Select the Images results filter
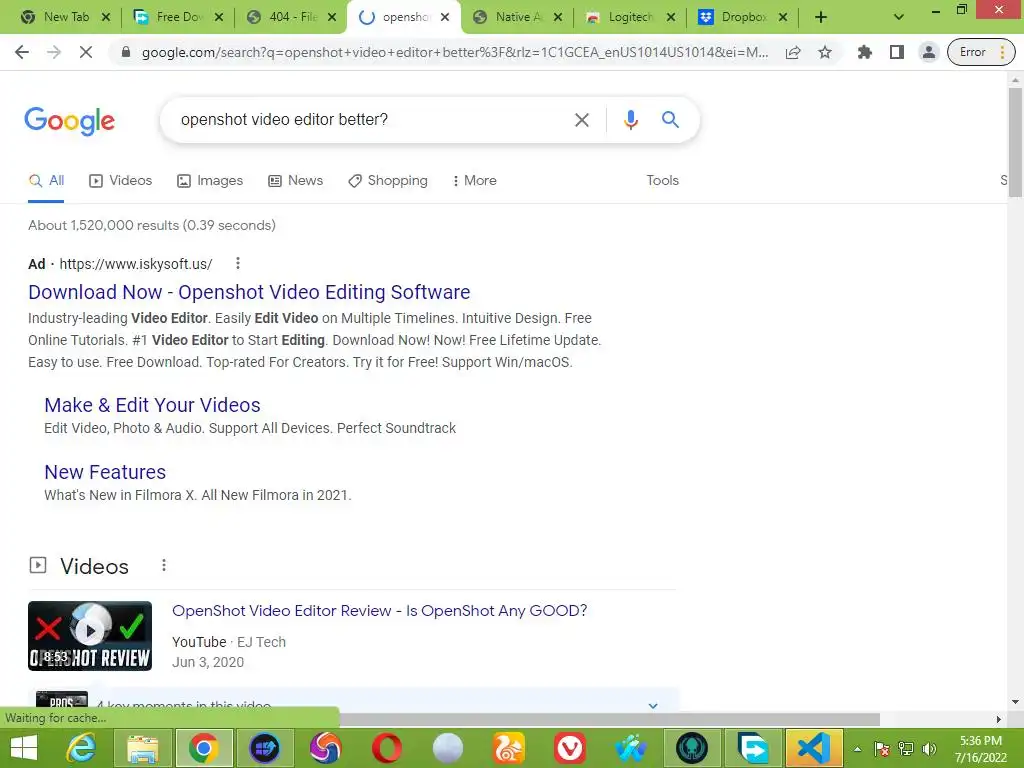This screenshot has width=1024, height=768. tap(210, 181)
